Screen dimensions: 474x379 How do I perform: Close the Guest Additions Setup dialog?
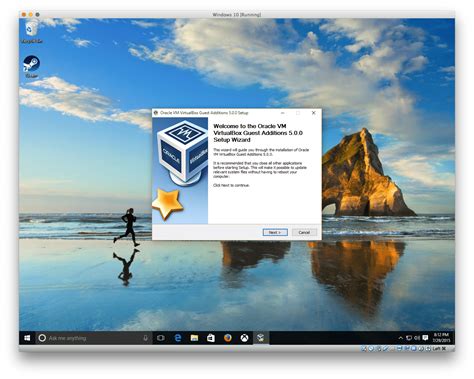(x=314, y=113)
